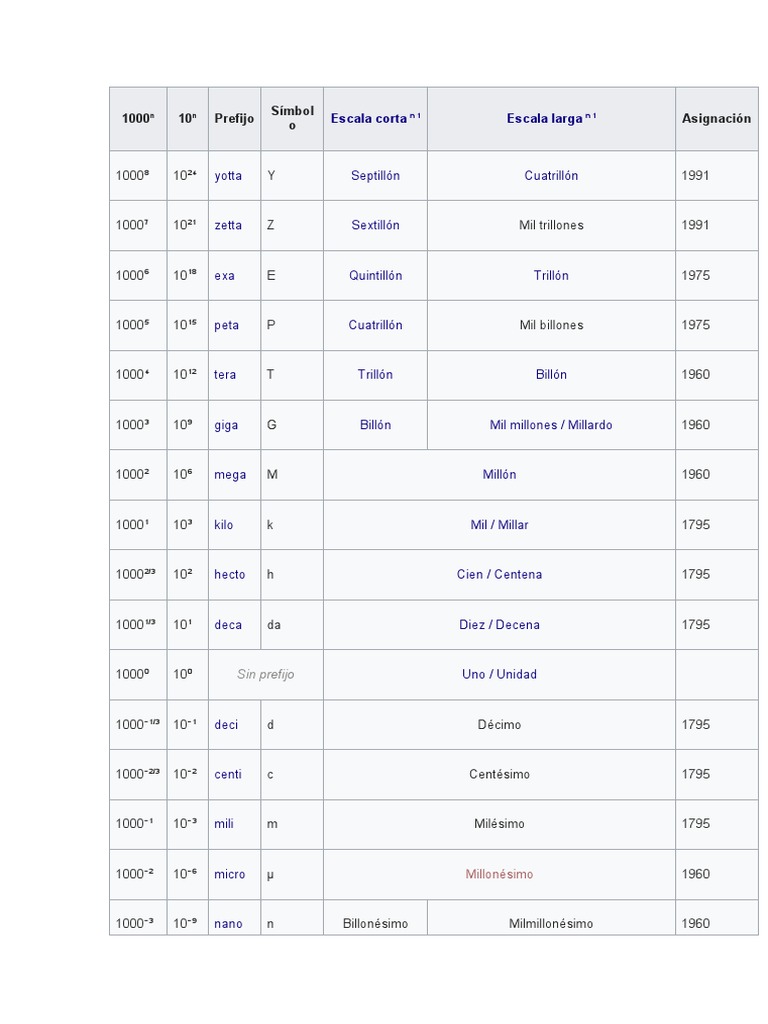Click the zetta prefix link
Viewport: 768px width, 1024px height.
click(x=228, y=225)
